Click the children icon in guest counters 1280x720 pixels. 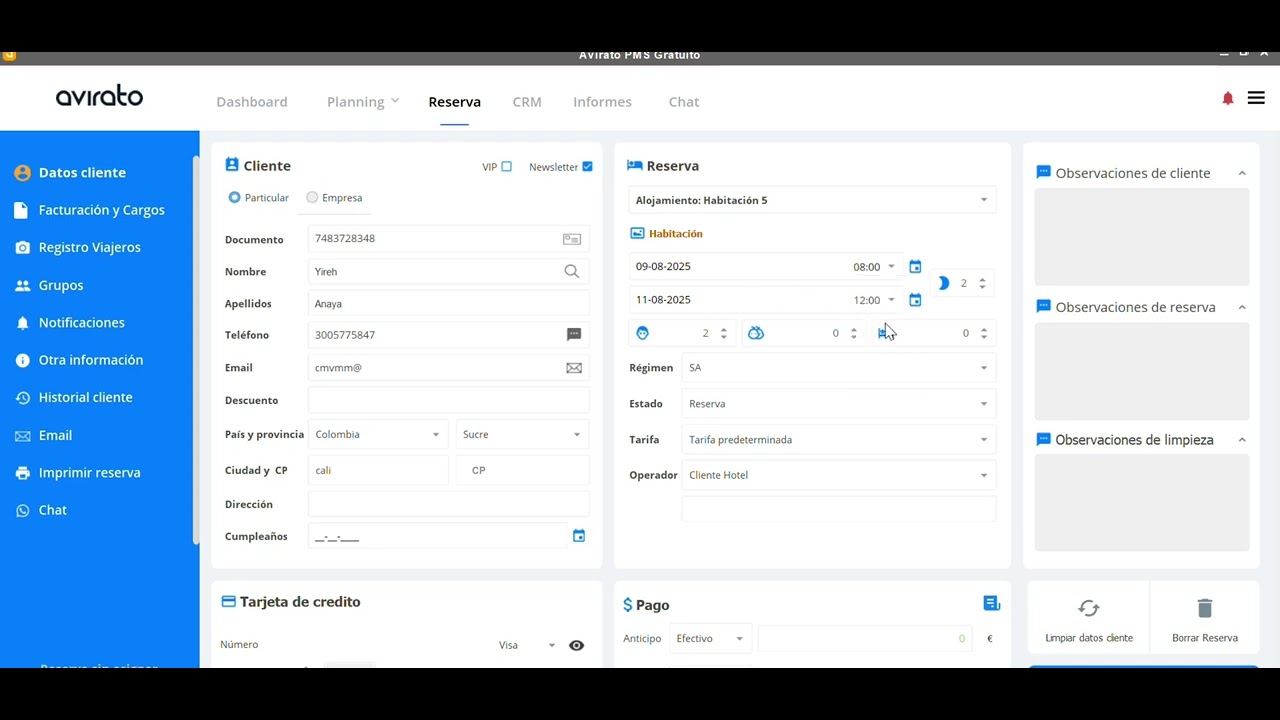click(756, 333)
